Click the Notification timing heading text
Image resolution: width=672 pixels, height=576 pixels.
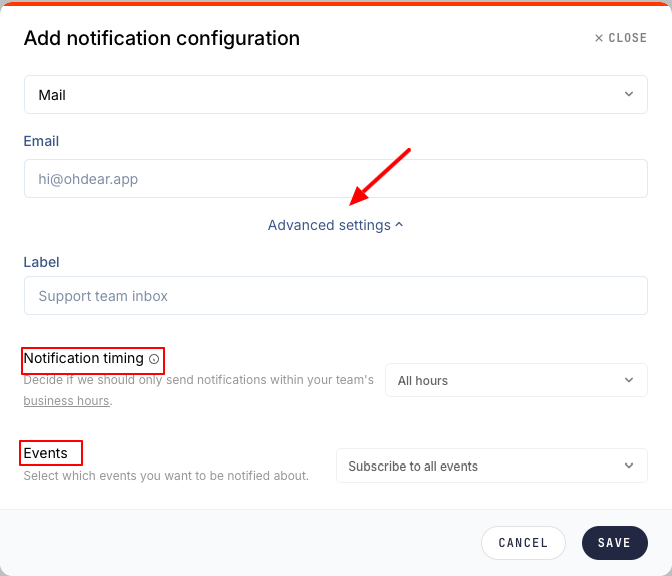pos(84,358)
